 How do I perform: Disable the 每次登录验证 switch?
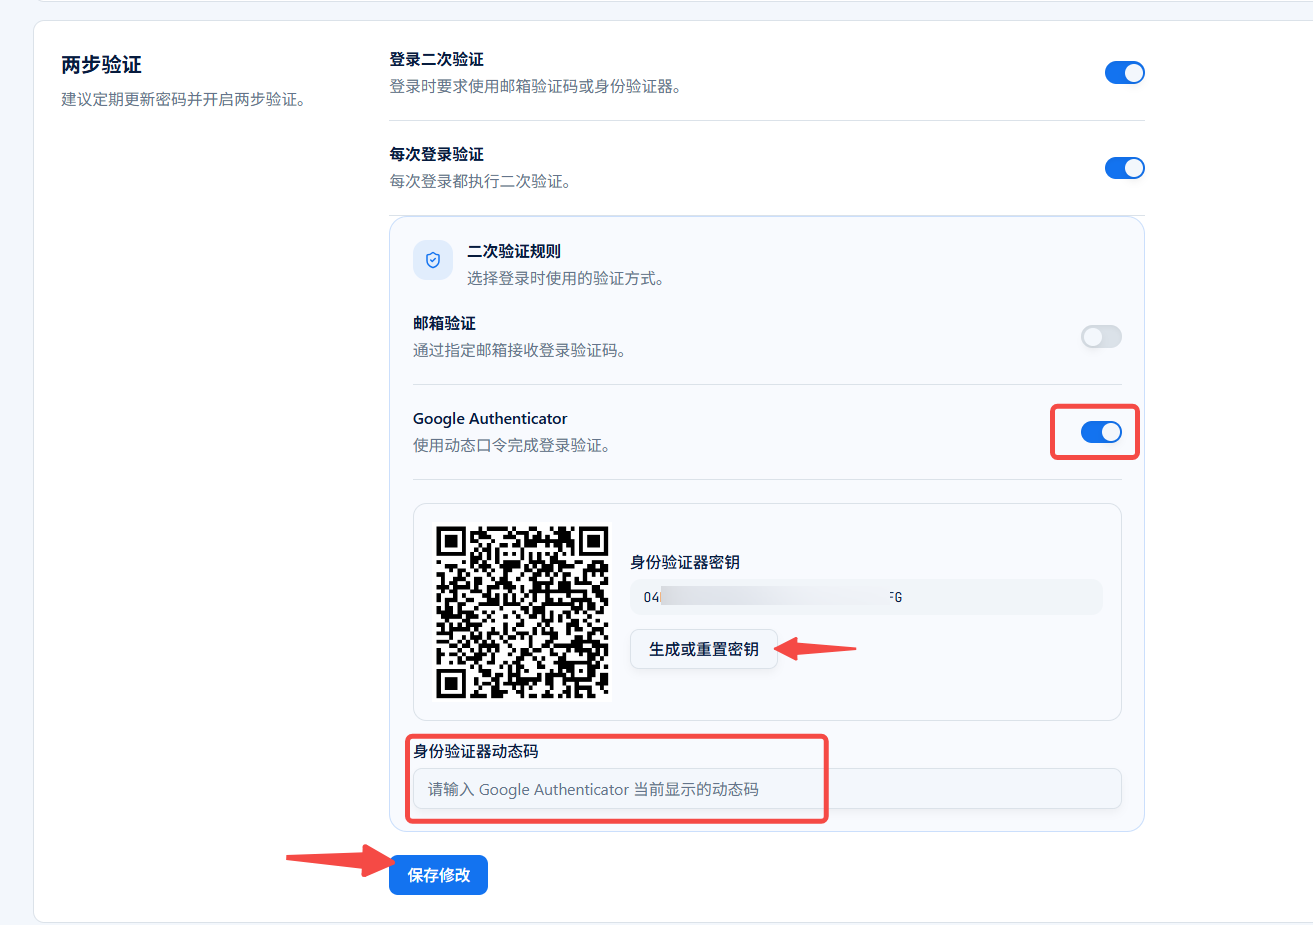pyautogui.click(x=1124, y=168)
